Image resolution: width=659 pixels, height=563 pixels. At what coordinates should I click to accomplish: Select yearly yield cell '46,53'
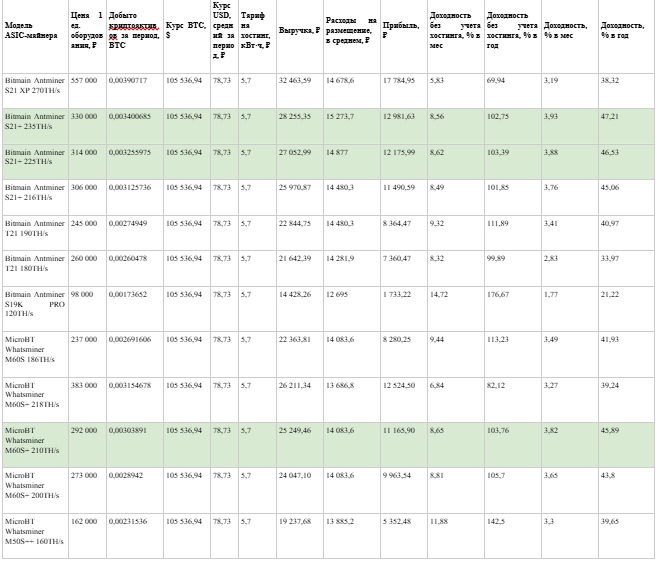pos(626,163)
